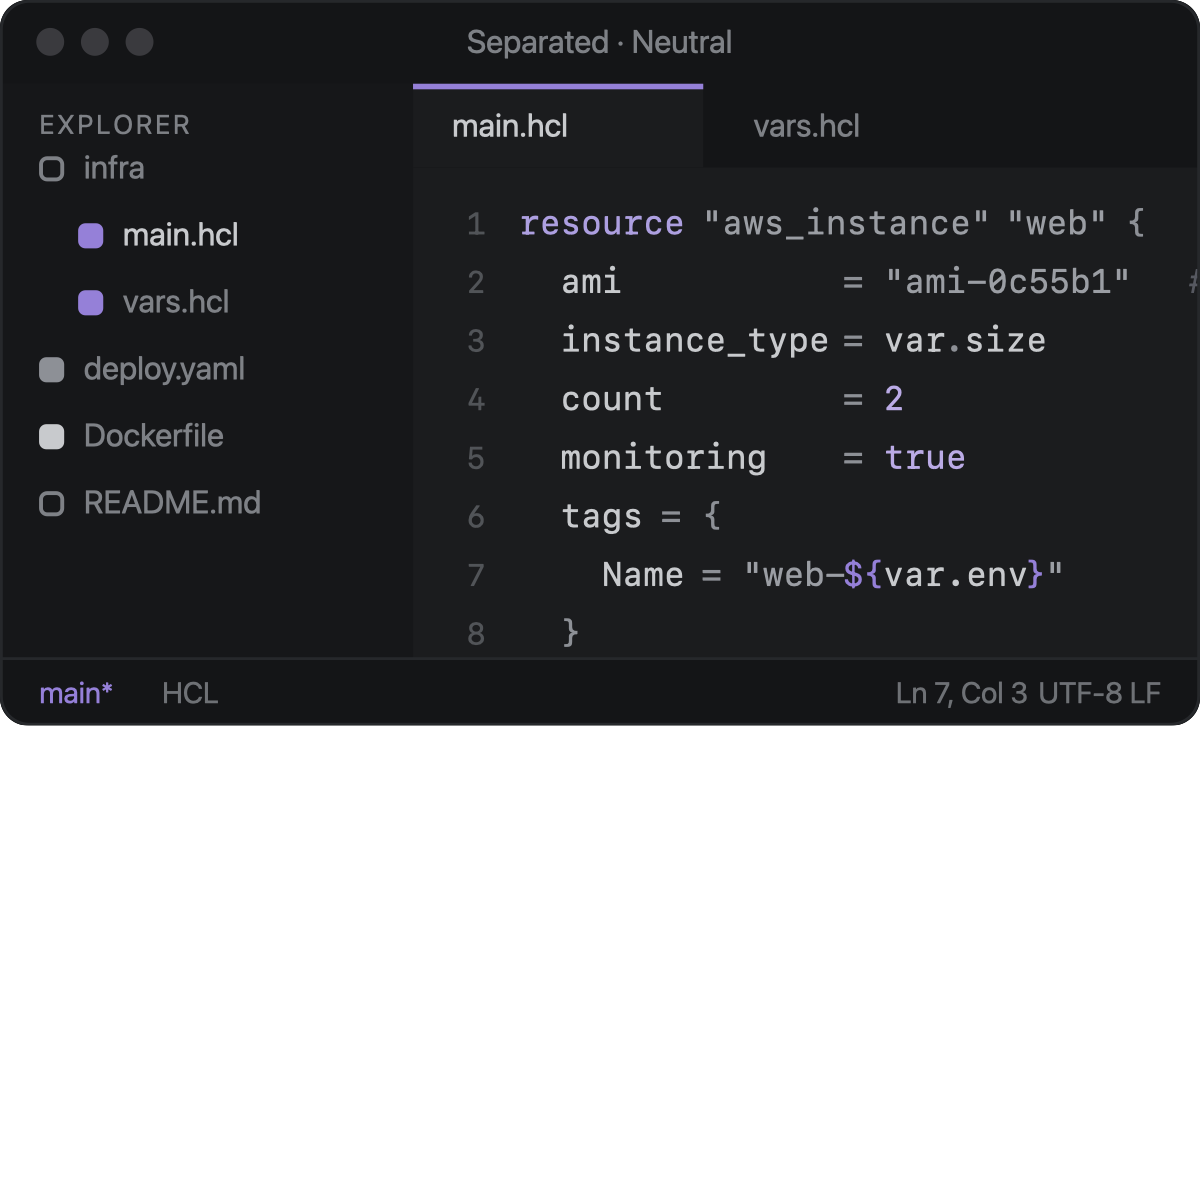Click line number 5 in the gutter
Viewport: 1200px width, 1200px height.
tap(476, 458)
